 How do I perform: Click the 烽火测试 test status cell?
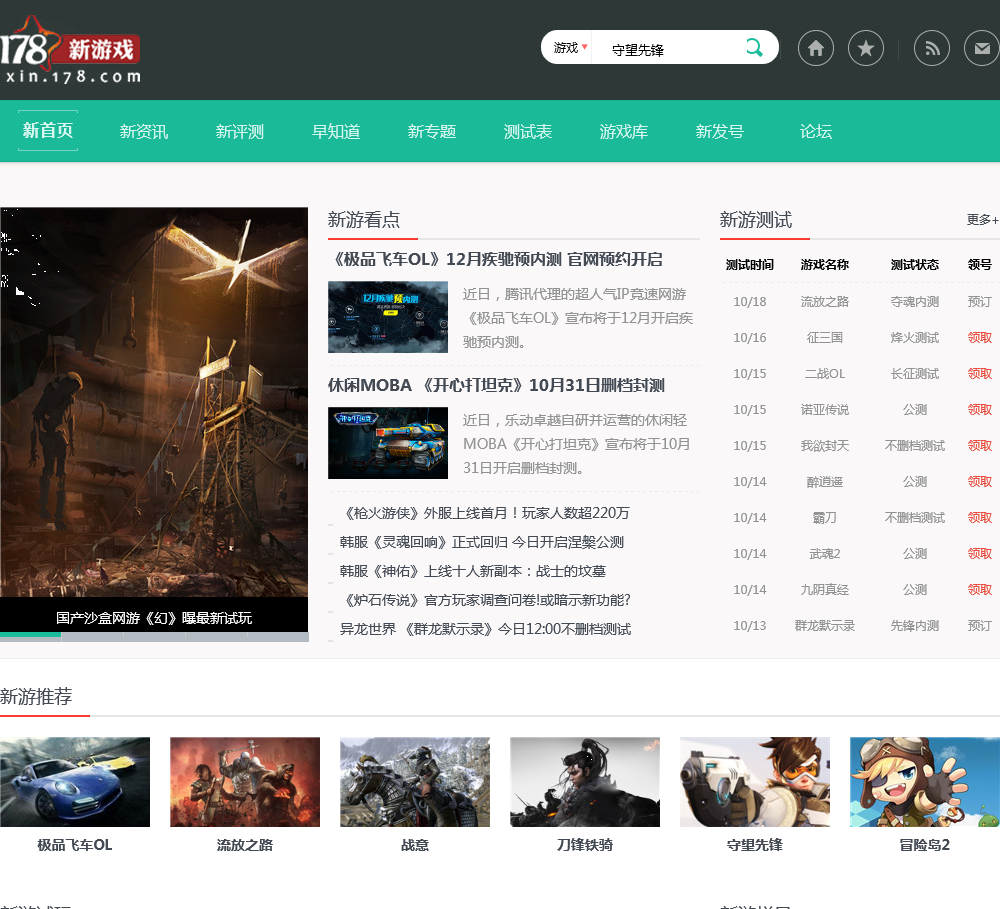coord(915,337)
